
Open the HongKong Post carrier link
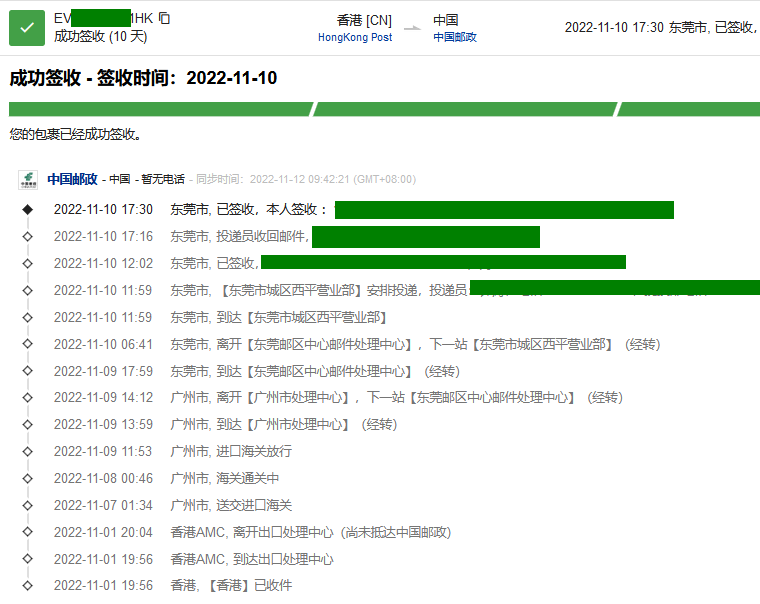(355, 37)
